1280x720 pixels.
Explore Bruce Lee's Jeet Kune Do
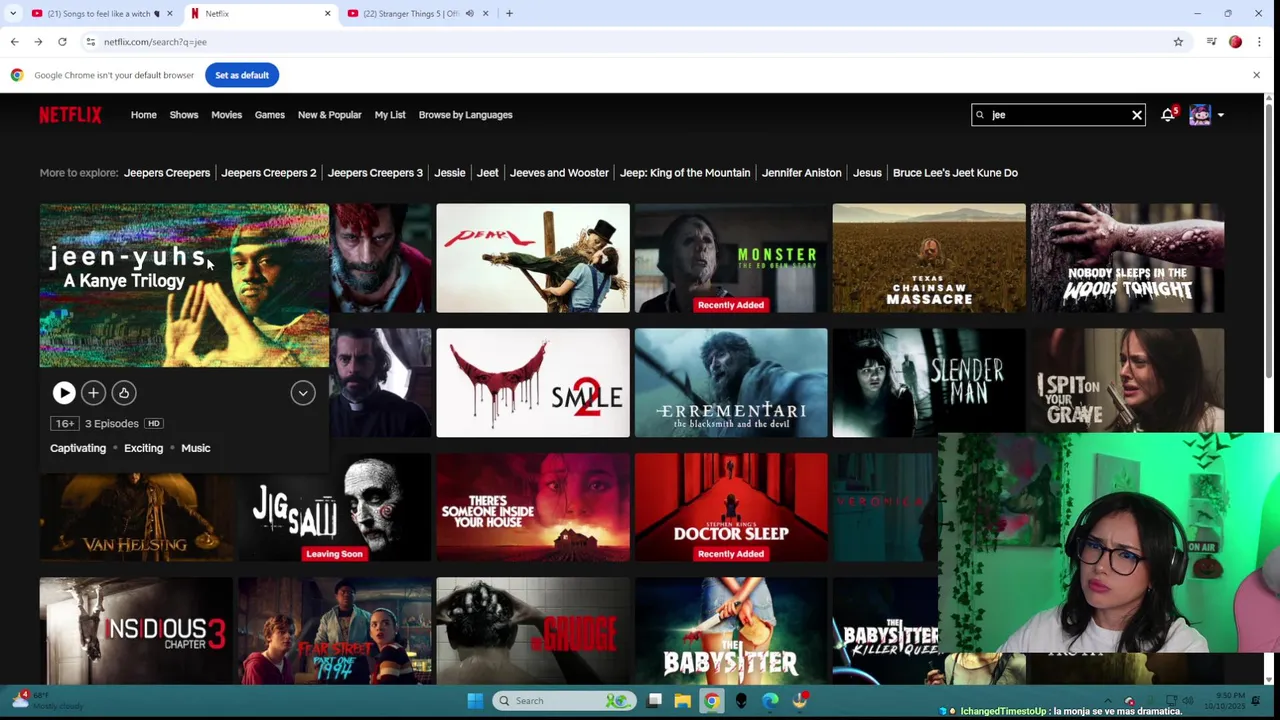[955, 173]
